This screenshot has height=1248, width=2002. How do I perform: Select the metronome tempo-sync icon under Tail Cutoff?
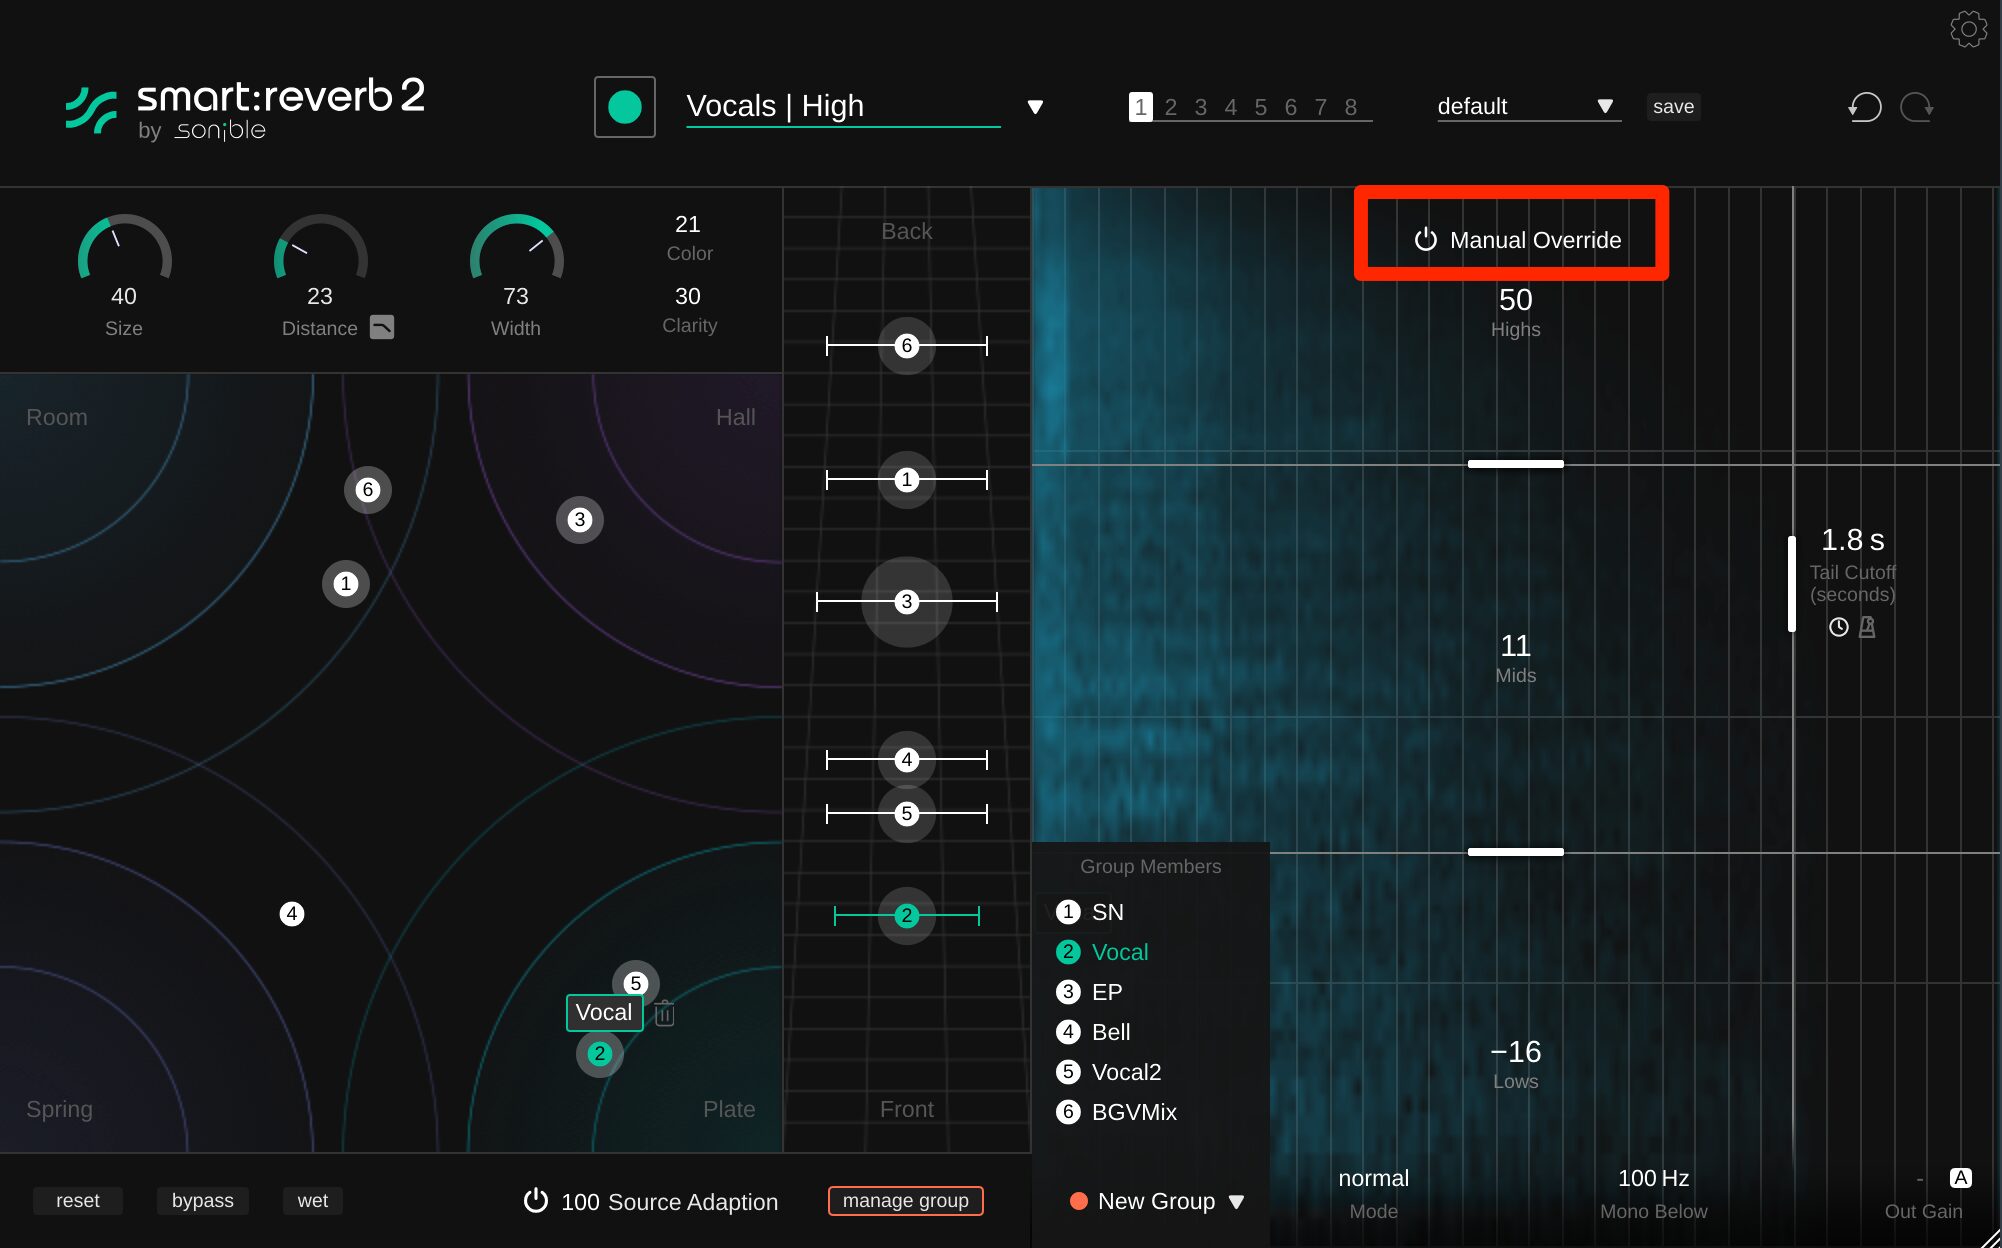pos(1867,627)
